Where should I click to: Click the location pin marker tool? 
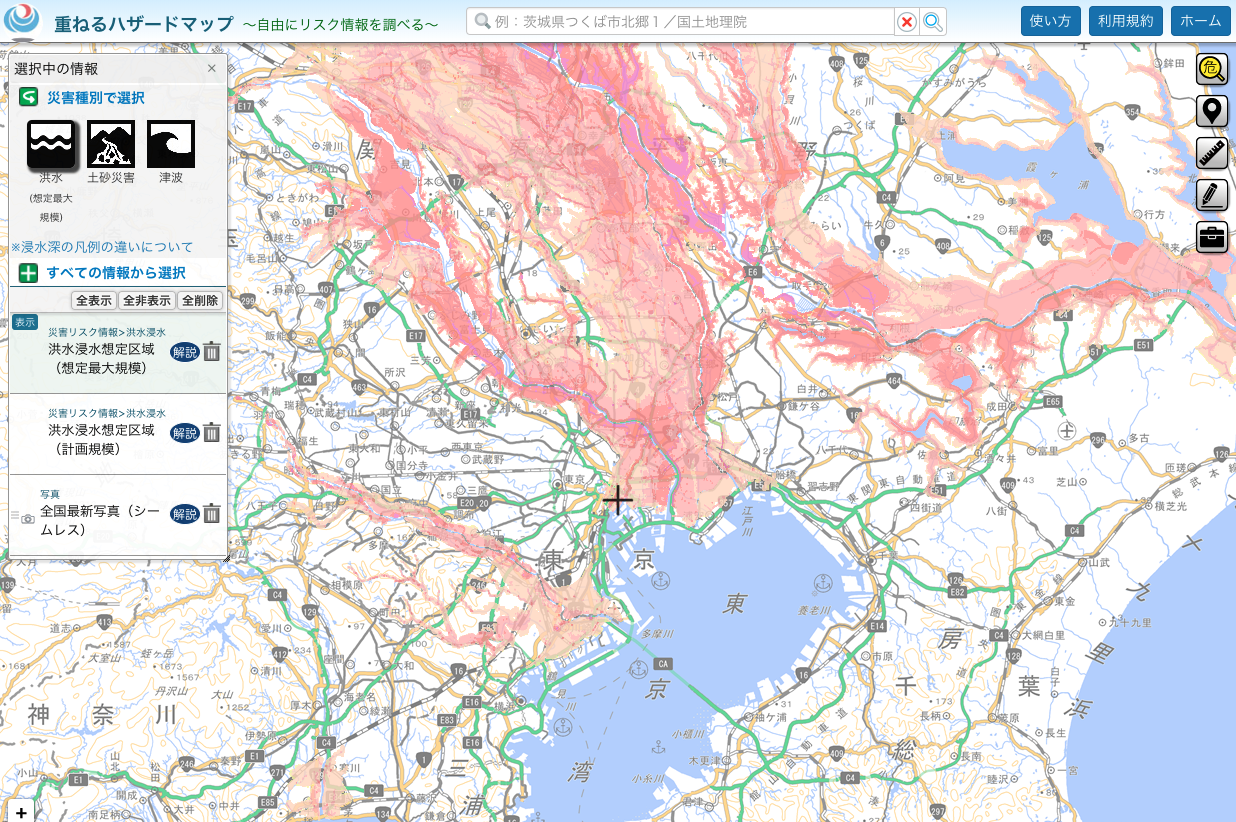(x=1212, y=111)
